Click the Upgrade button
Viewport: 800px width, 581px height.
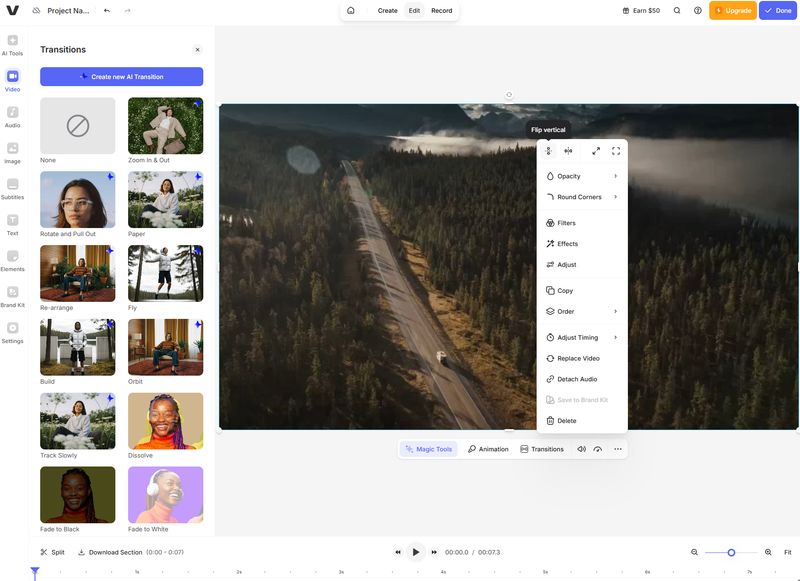(x=733, y=10)
